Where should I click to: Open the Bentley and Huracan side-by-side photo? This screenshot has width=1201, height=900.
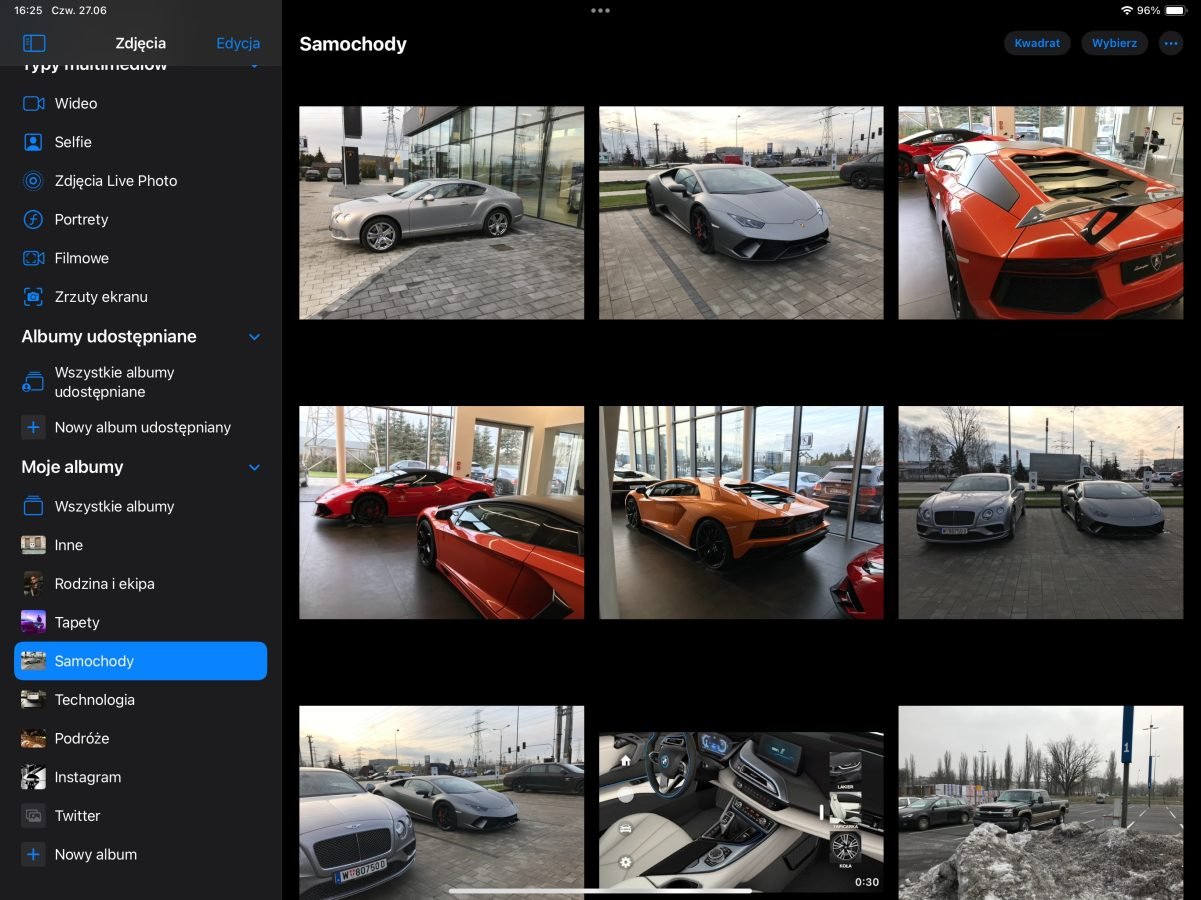(x=1040, y=513)
